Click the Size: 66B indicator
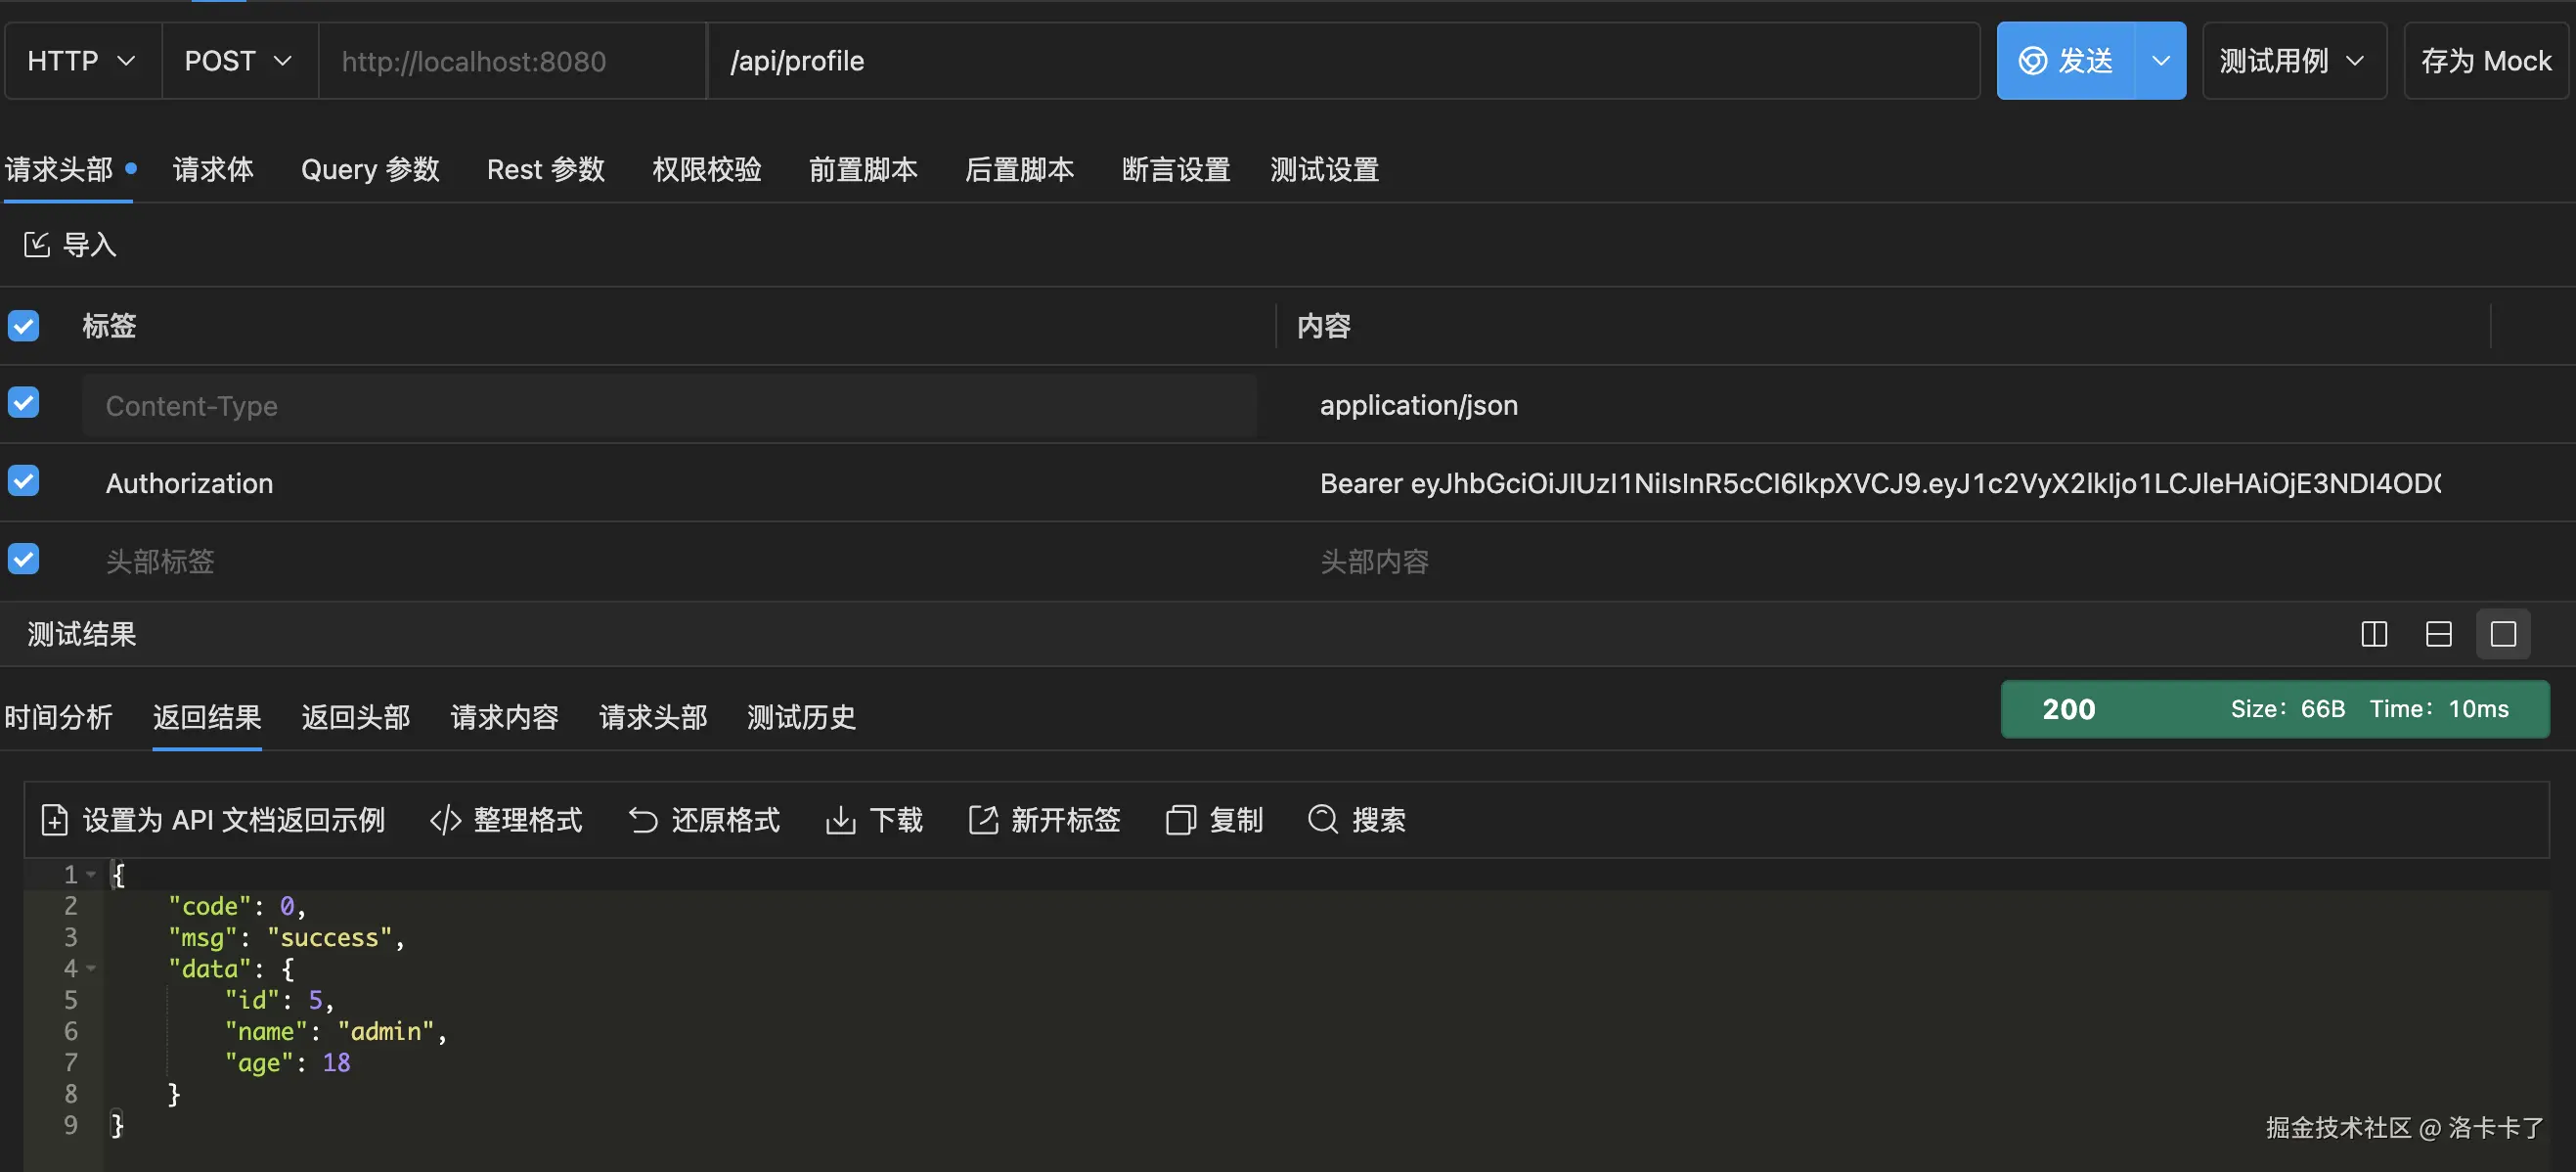This screenshot has width=2576, height=1172. tap(2288, 709)
